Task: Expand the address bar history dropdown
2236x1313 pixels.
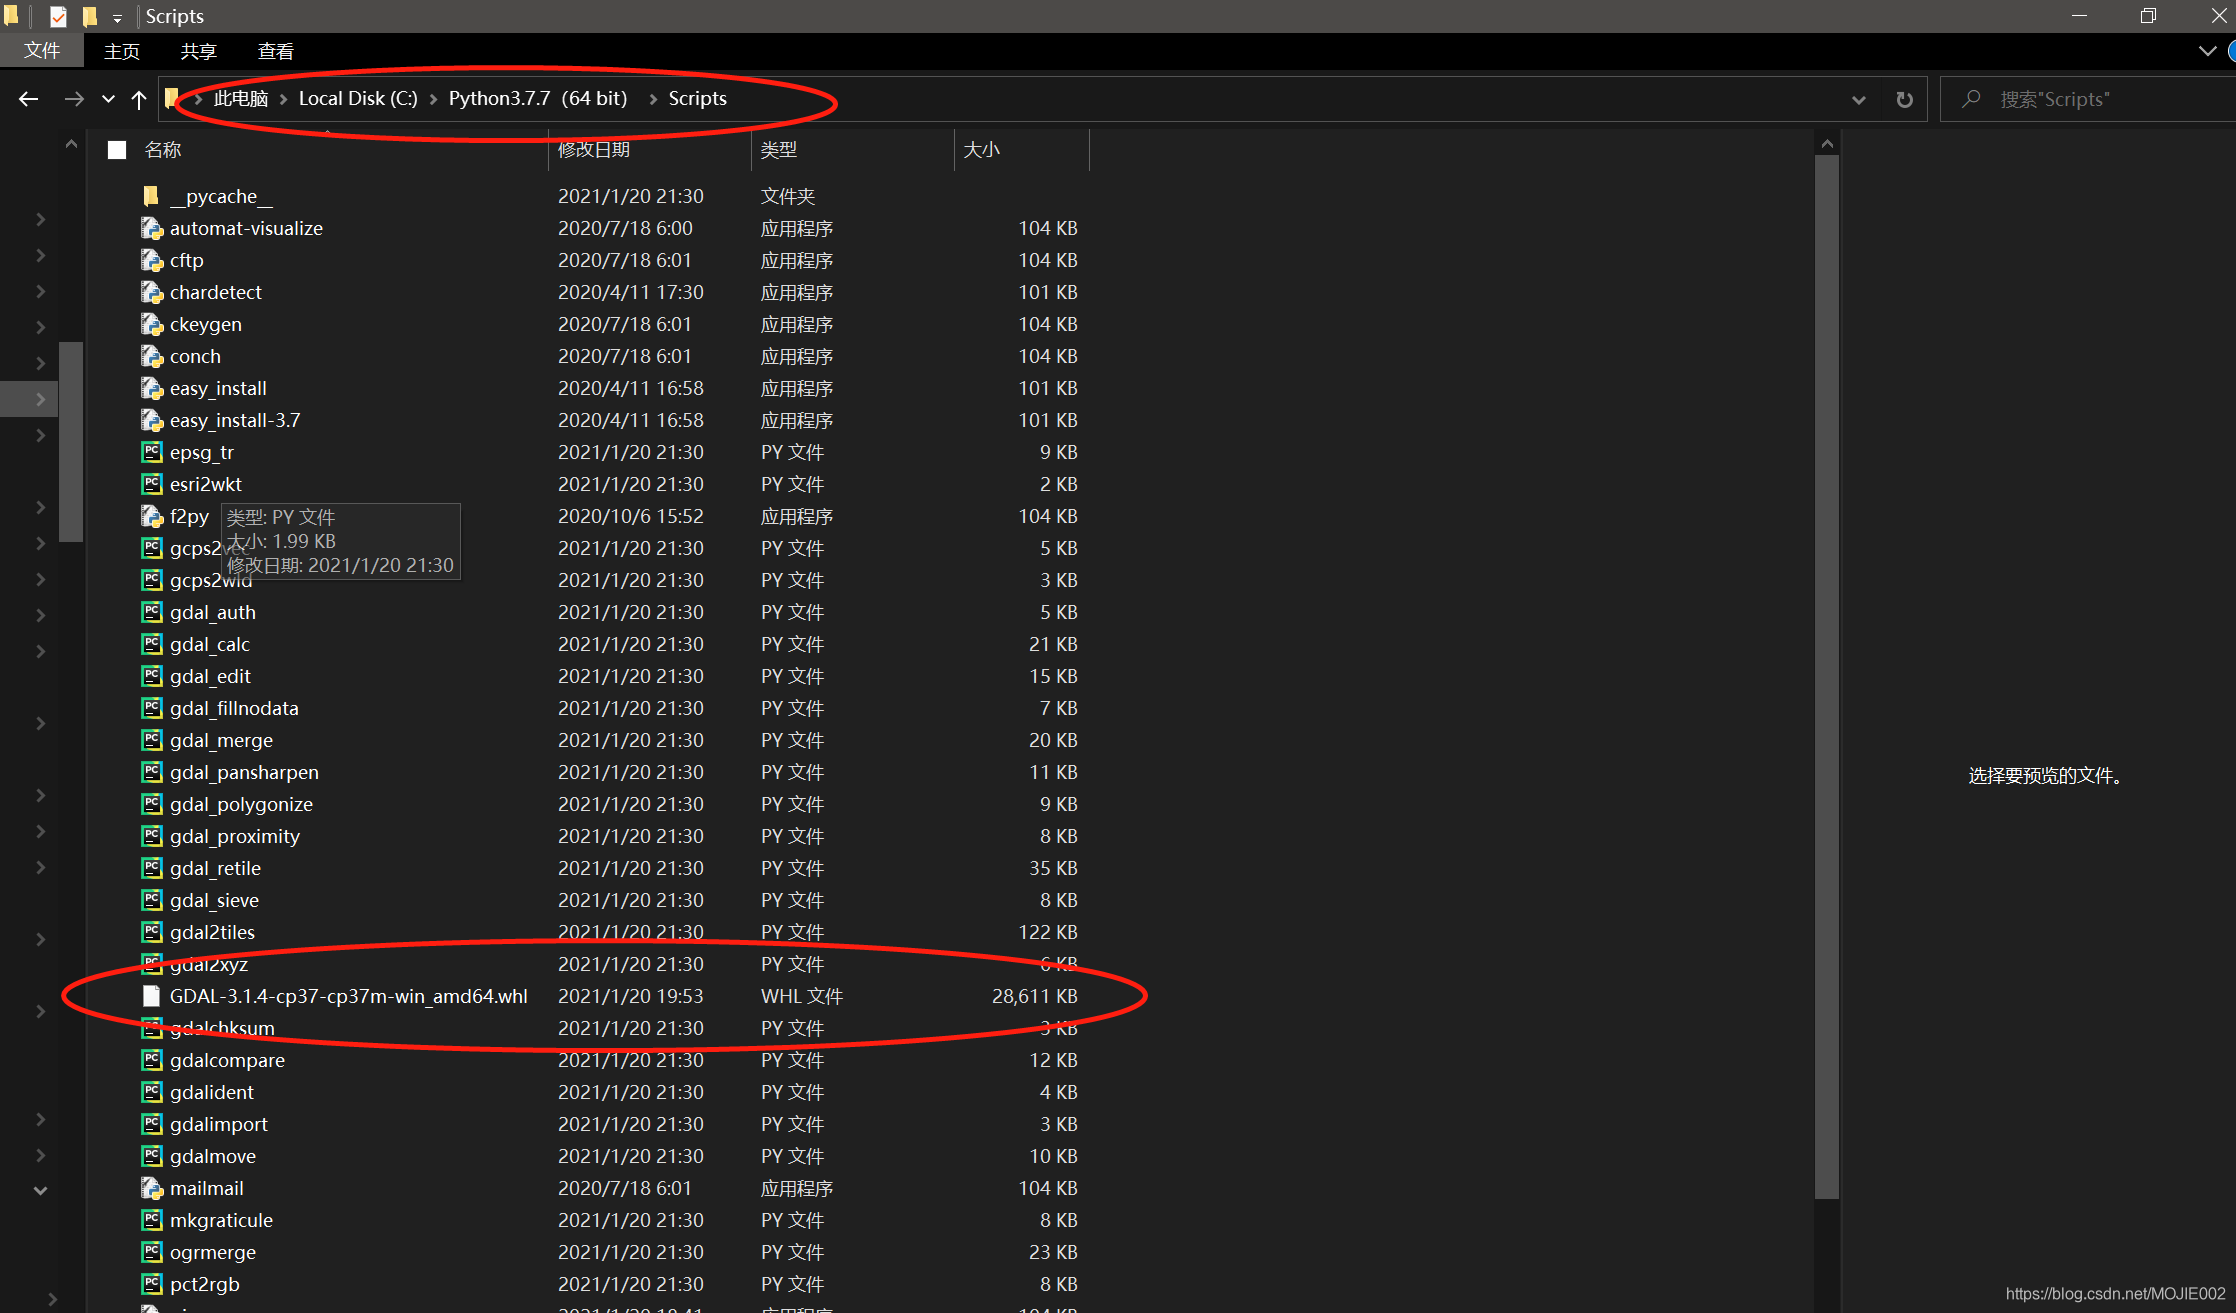Action: coord(1859,99)
